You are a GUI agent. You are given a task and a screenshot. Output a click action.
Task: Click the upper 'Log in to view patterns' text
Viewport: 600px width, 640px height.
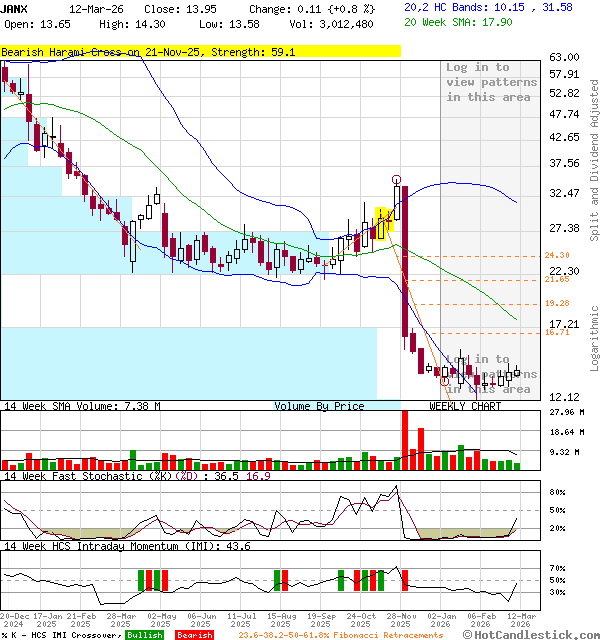tap(491, 82)
